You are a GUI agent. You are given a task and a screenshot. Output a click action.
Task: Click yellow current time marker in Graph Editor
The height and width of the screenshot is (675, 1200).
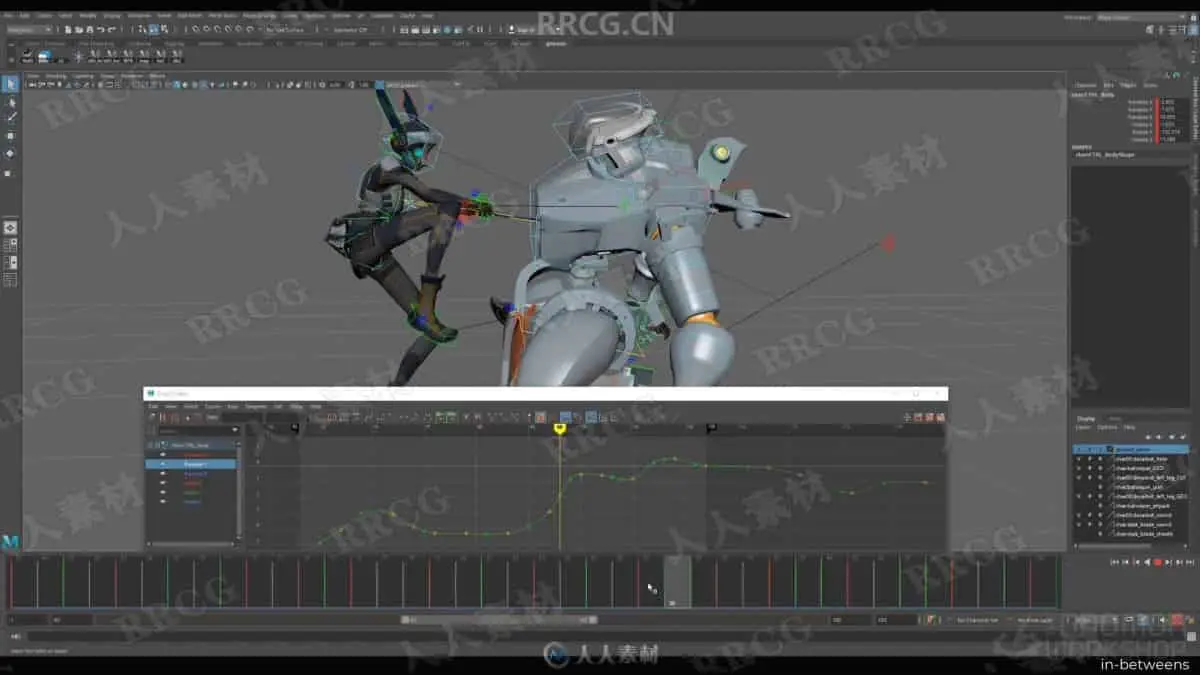click(x=560, y=428)
